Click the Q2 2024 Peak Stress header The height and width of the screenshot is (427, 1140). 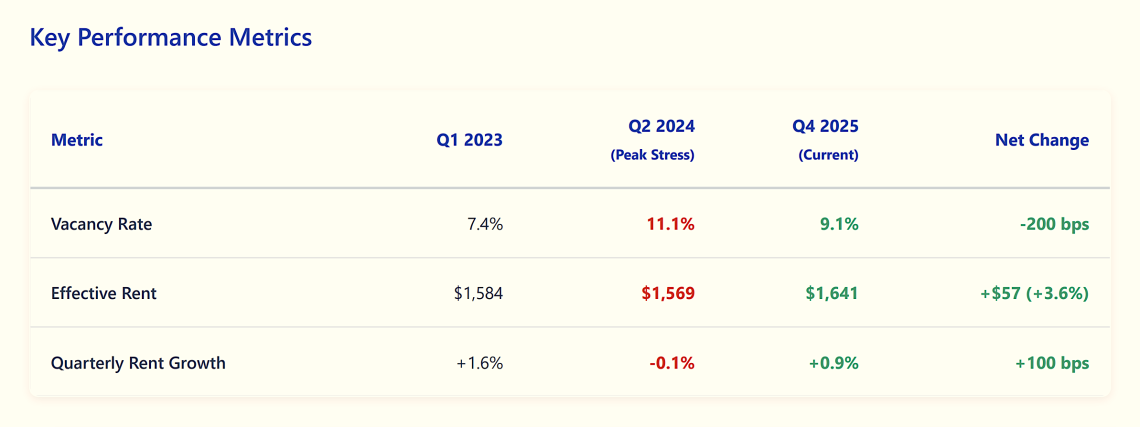[x=654, y=140]
